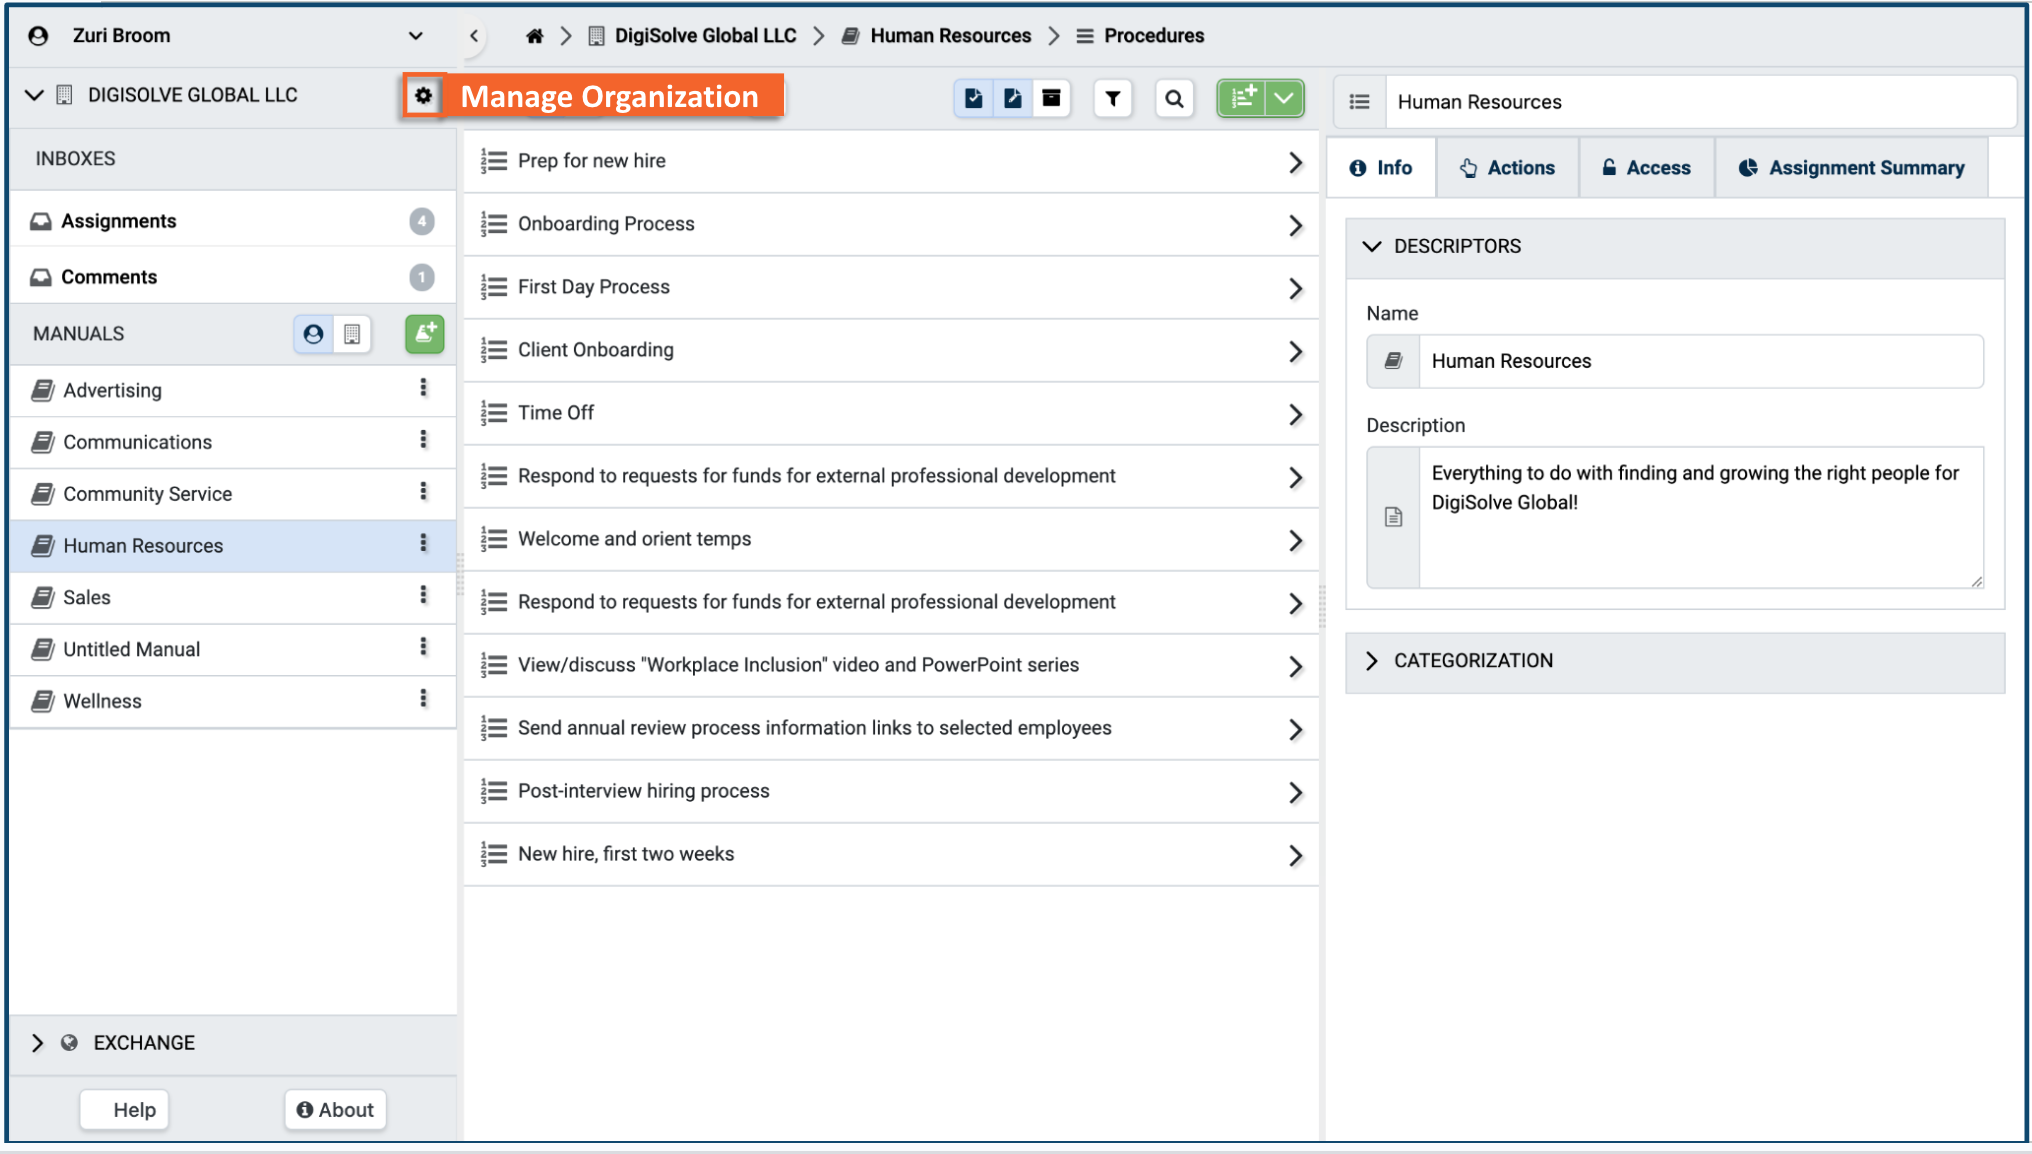Toggle published documents filter icon

(x=973, y=99)
